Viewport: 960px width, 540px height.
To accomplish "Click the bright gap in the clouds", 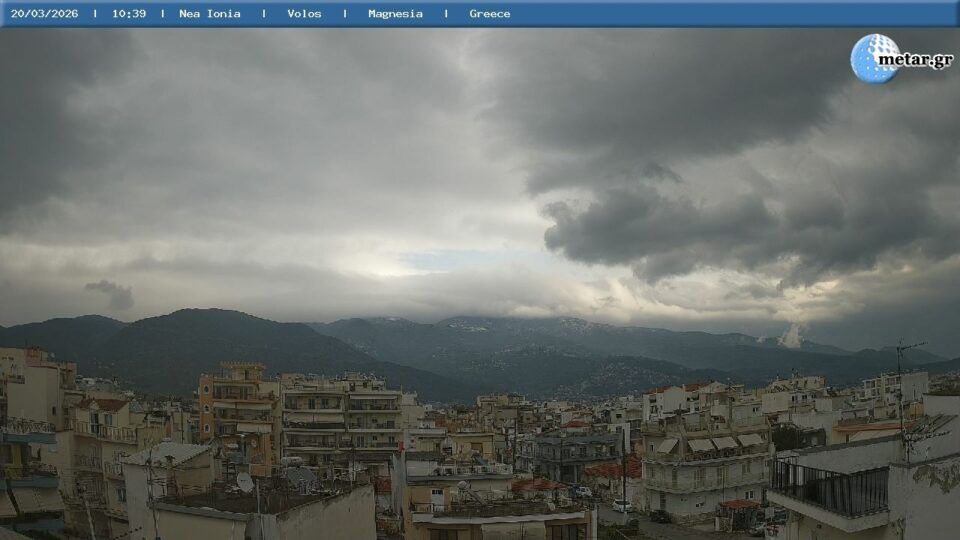I will click(x=390, y=265).
